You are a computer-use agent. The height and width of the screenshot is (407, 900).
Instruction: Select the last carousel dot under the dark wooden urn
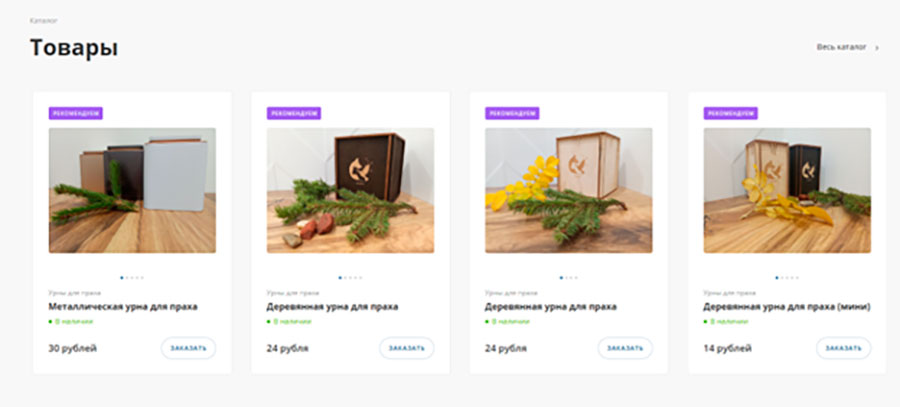tap(361, 278)
